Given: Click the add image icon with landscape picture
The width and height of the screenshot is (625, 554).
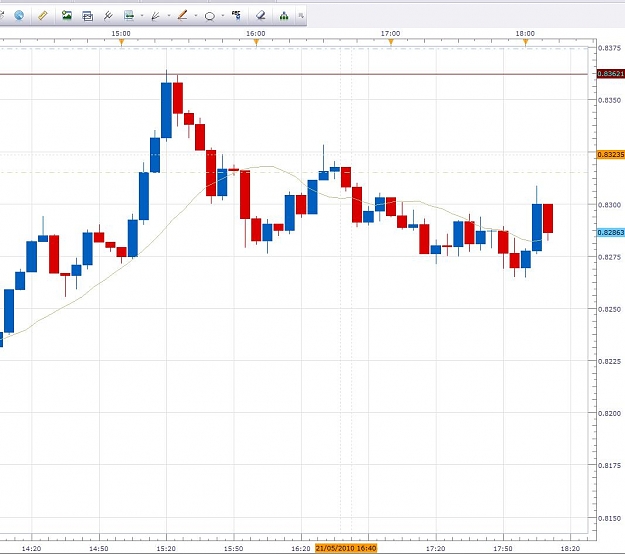Looking at the screenshot, I should coord(67,16).
